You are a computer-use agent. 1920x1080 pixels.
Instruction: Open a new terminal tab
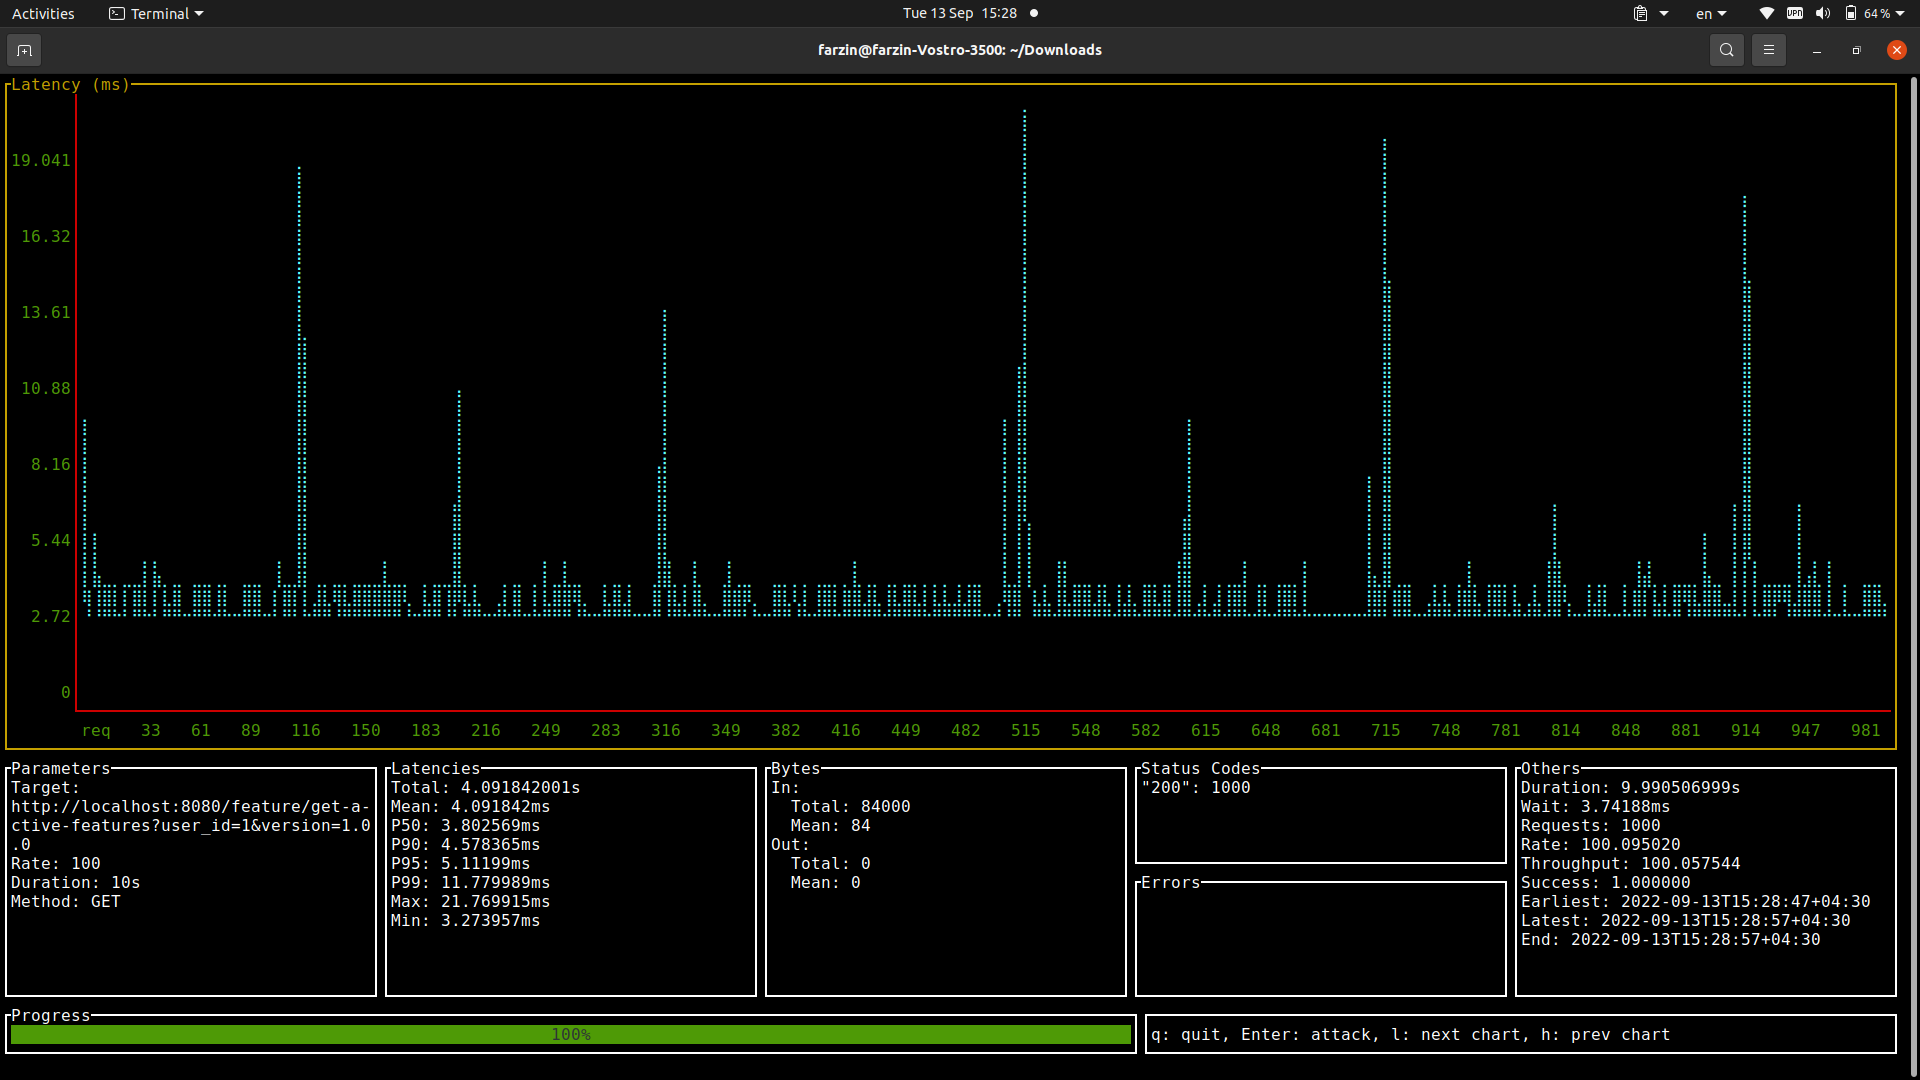click(x=24, y=50)
